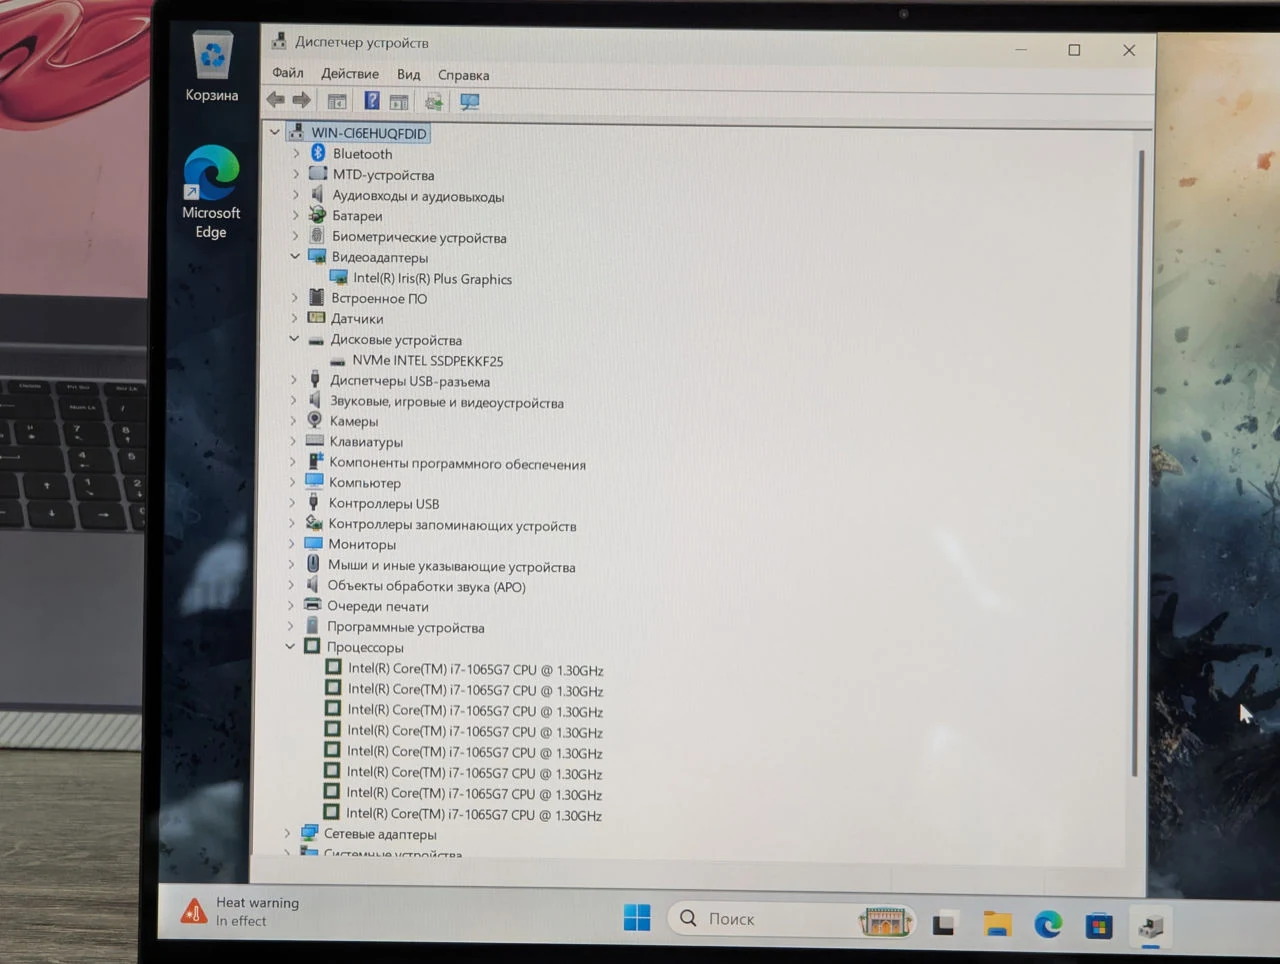The height and width of the screenshot is (964, 1280).
Task: Expand the Bluetooth category
Action: [296, 154]
